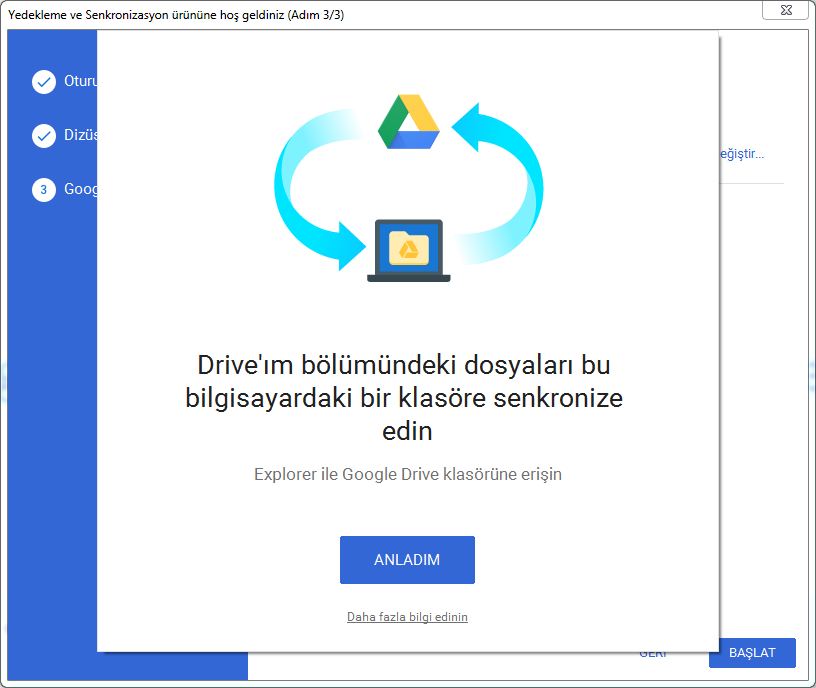Click the partially hidden GERİ button
Image resolution: width=816 pixels, height=688 pixels.
coord(653,655)
